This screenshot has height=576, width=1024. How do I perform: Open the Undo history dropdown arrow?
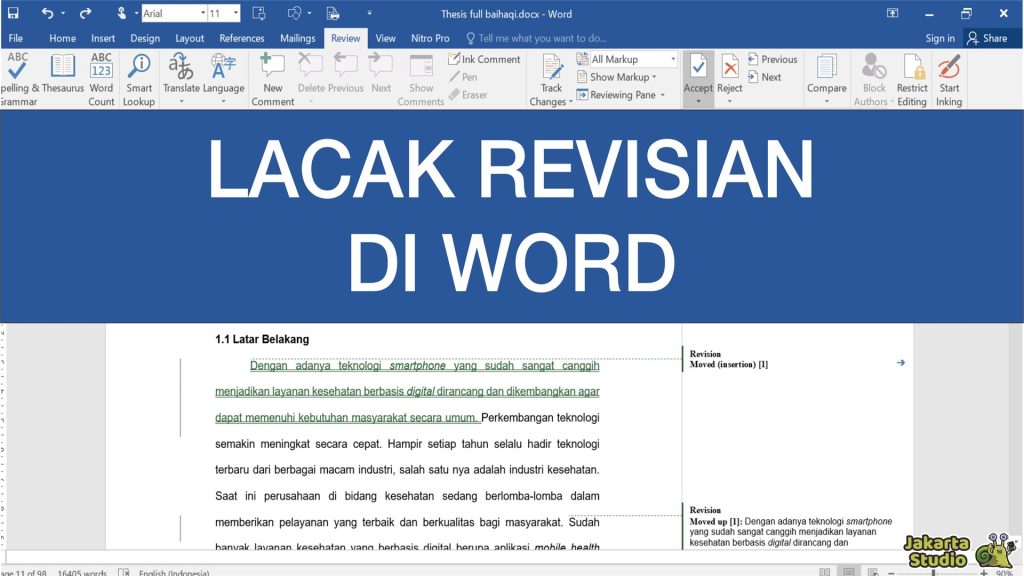pos(63,13)
